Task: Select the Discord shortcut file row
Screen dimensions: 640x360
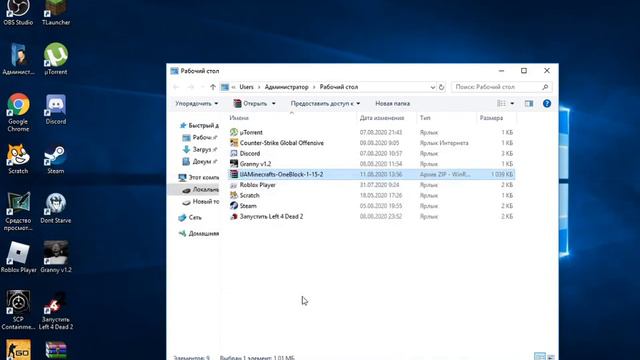Action: [371, 153]
